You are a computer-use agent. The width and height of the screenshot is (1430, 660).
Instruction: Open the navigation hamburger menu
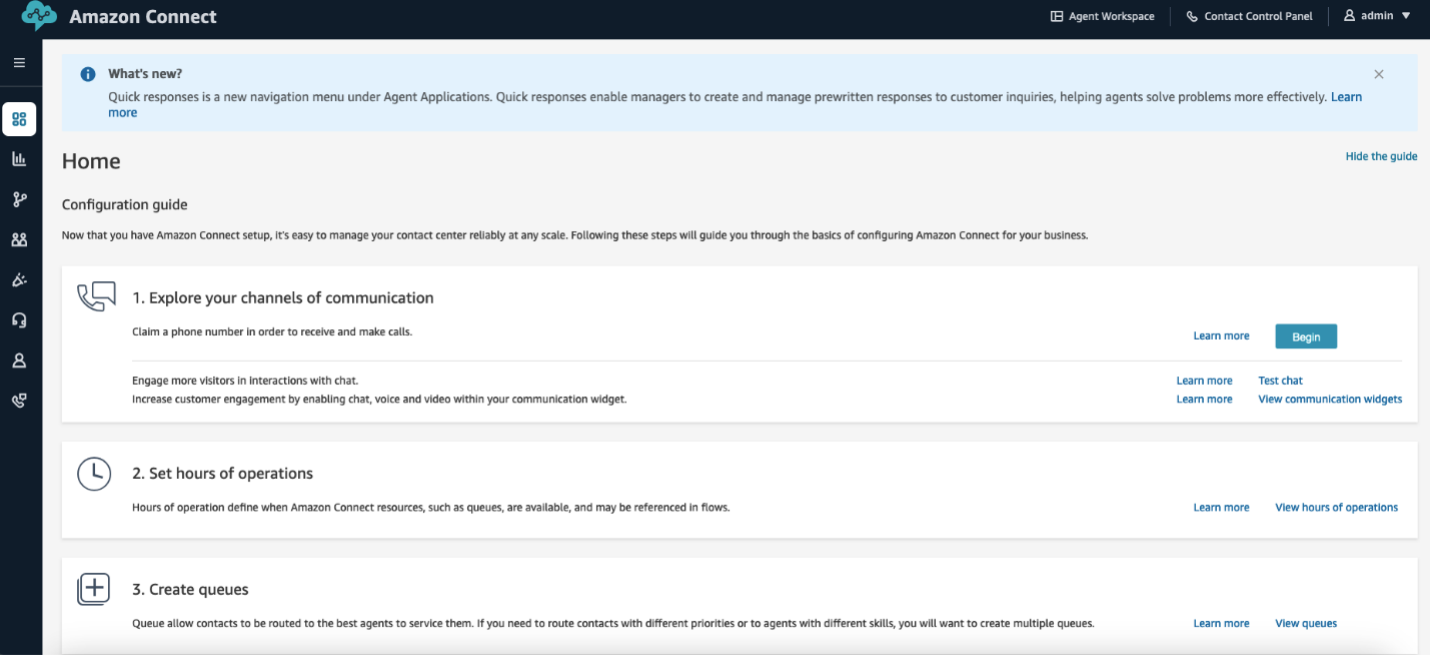coord(19,62)
